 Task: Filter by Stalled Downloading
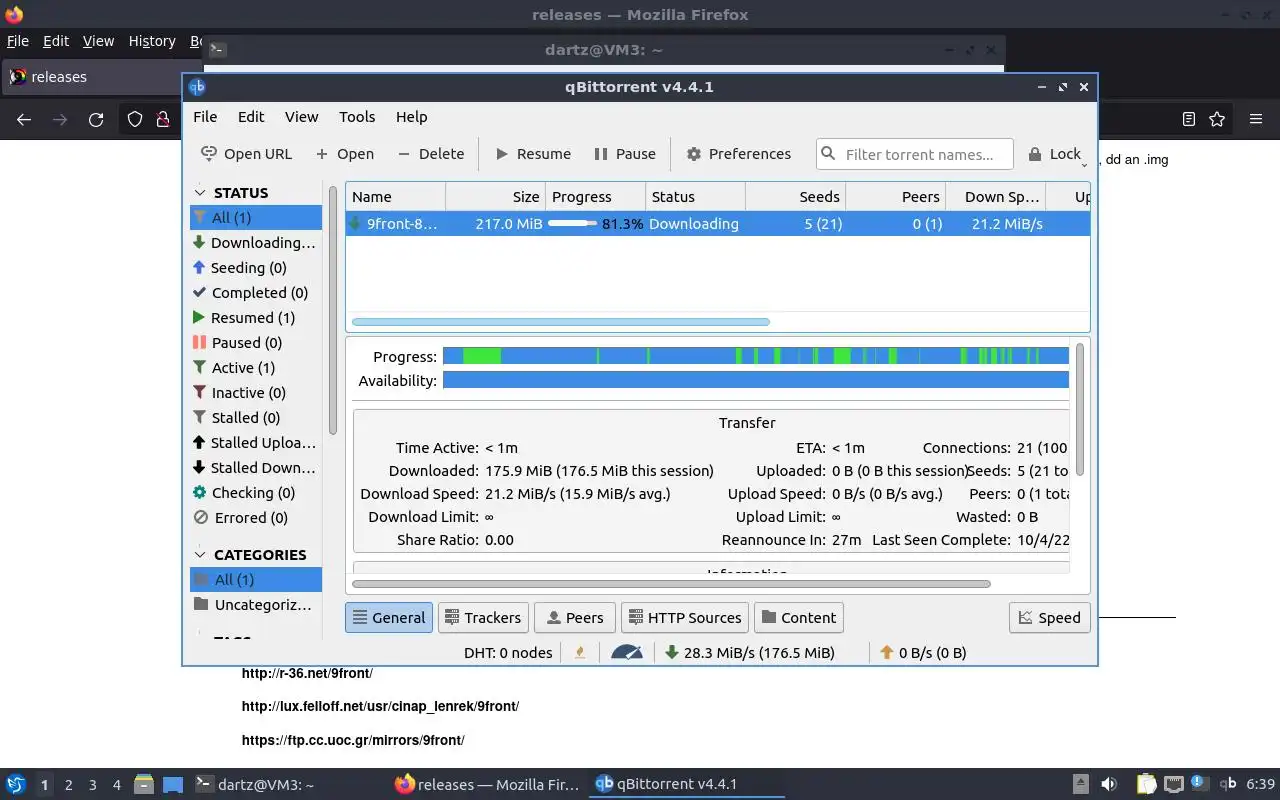256,467
